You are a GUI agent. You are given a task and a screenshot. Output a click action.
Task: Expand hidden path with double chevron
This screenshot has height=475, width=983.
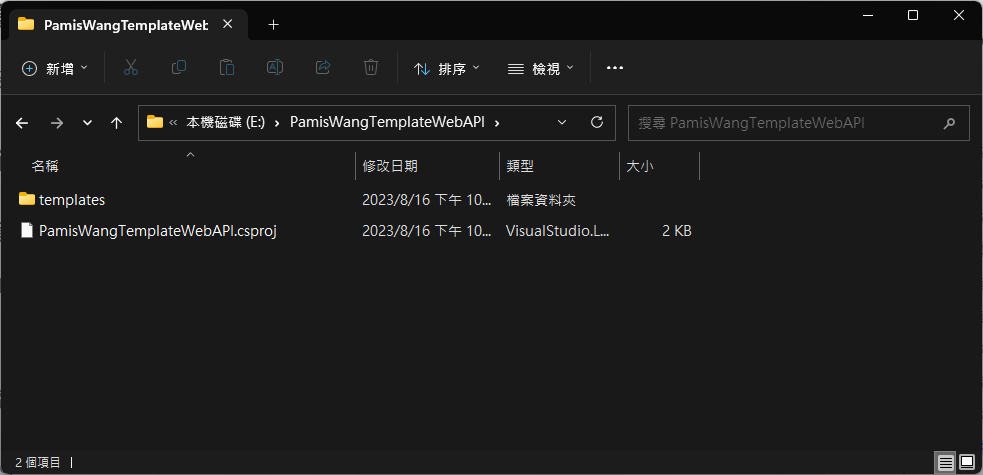[174, 123]
